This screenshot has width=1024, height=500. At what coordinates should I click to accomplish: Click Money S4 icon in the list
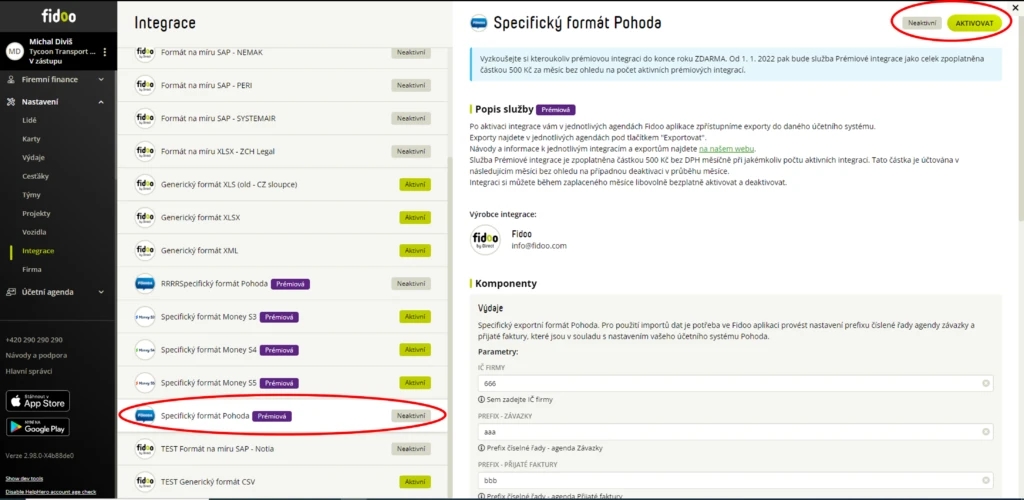point(145,350)
